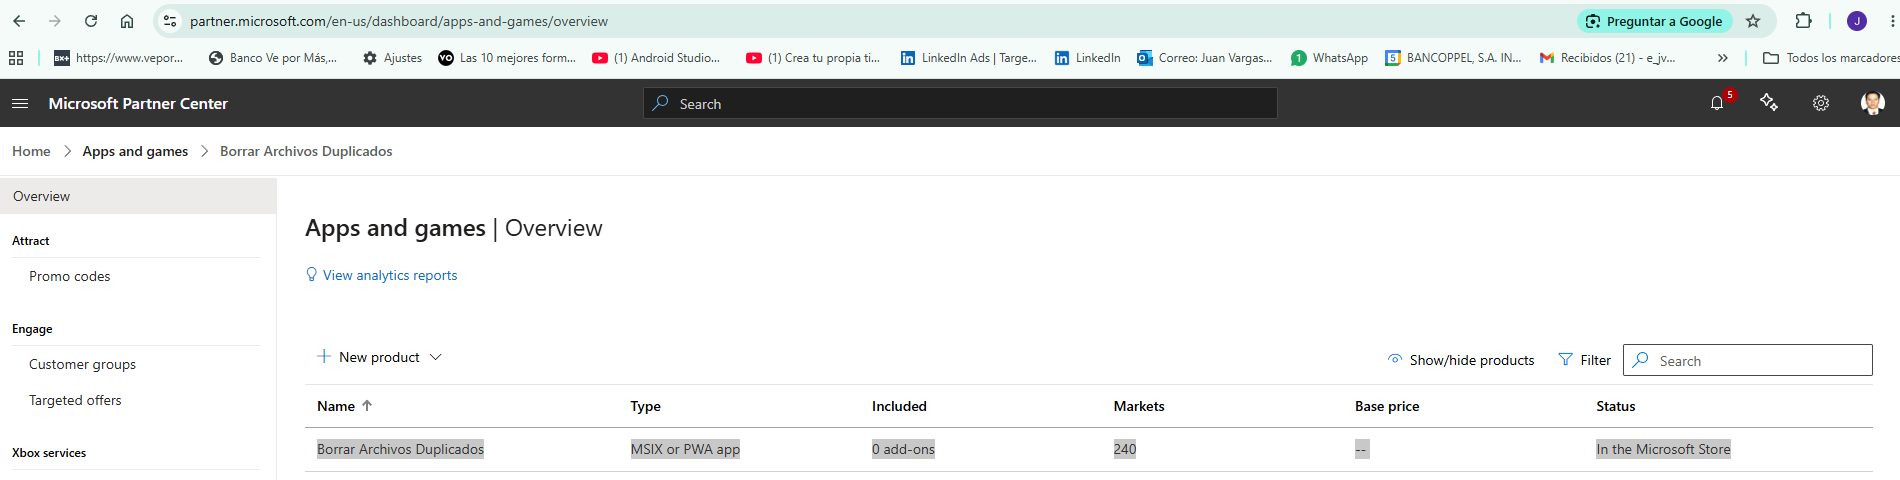This screenshot has height=480, width=1900.
Task: Expand the New product dropdown chevron
Action: click(x=435, y=357)
